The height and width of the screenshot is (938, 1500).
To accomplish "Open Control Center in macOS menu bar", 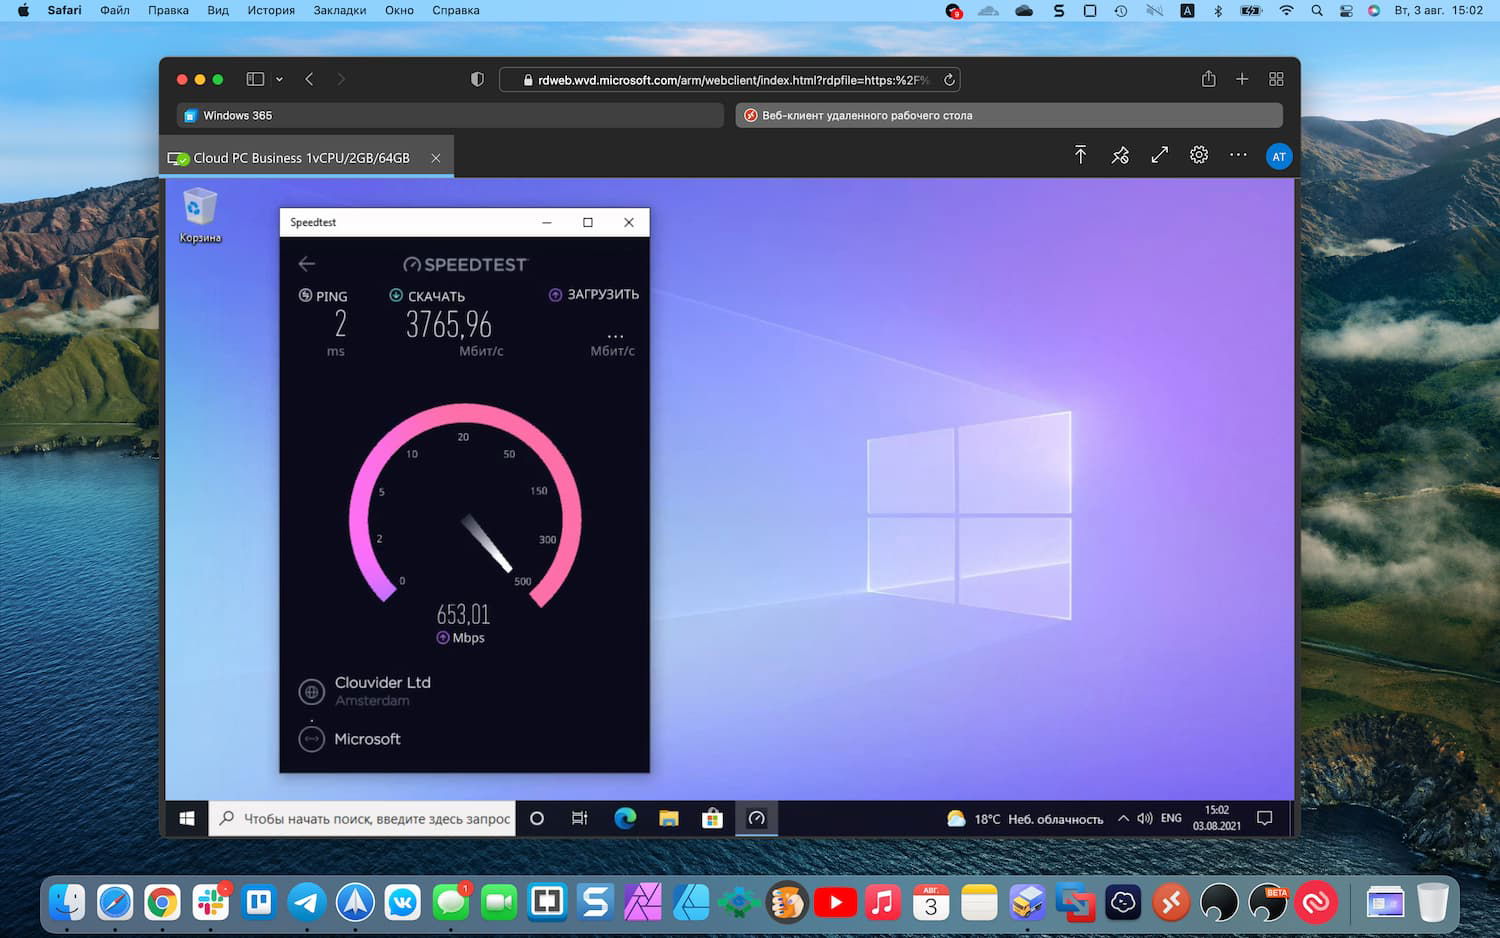I will pyautogui.click(x=1346, y=10).
